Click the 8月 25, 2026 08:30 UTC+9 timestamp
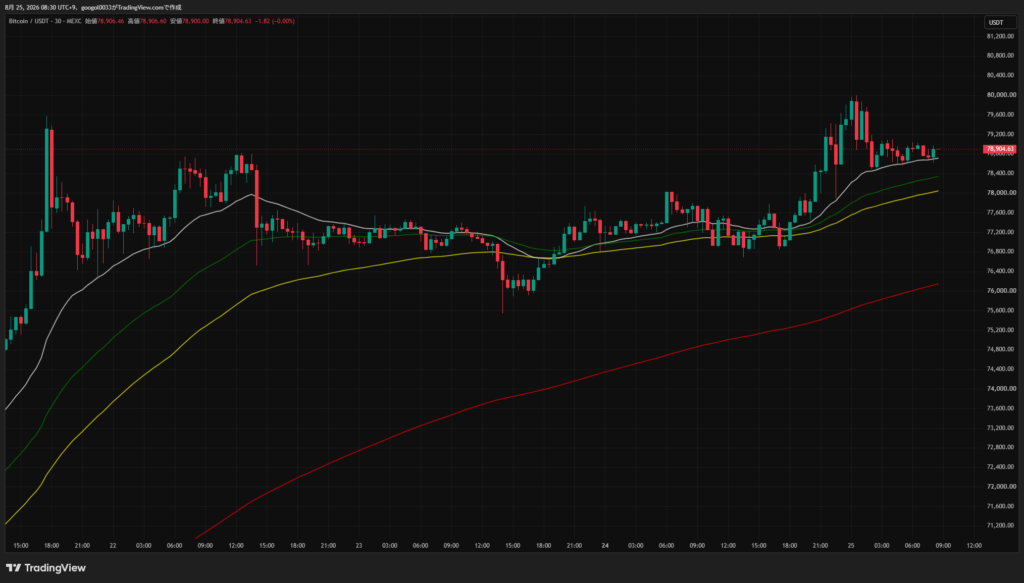The image size is (1024, 583). [x=40, y=7]
